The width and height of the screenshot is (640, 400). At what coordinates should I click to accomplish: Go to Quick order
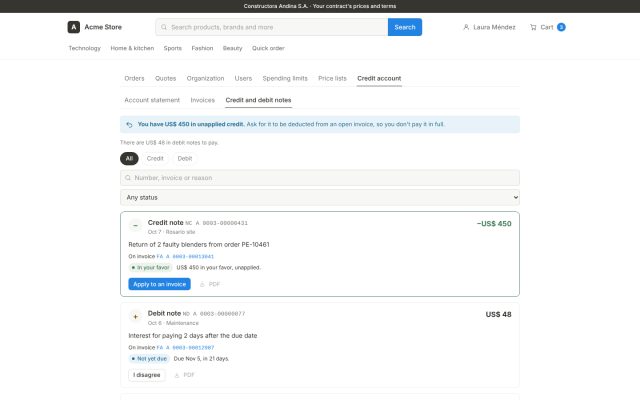click(268, 48)
